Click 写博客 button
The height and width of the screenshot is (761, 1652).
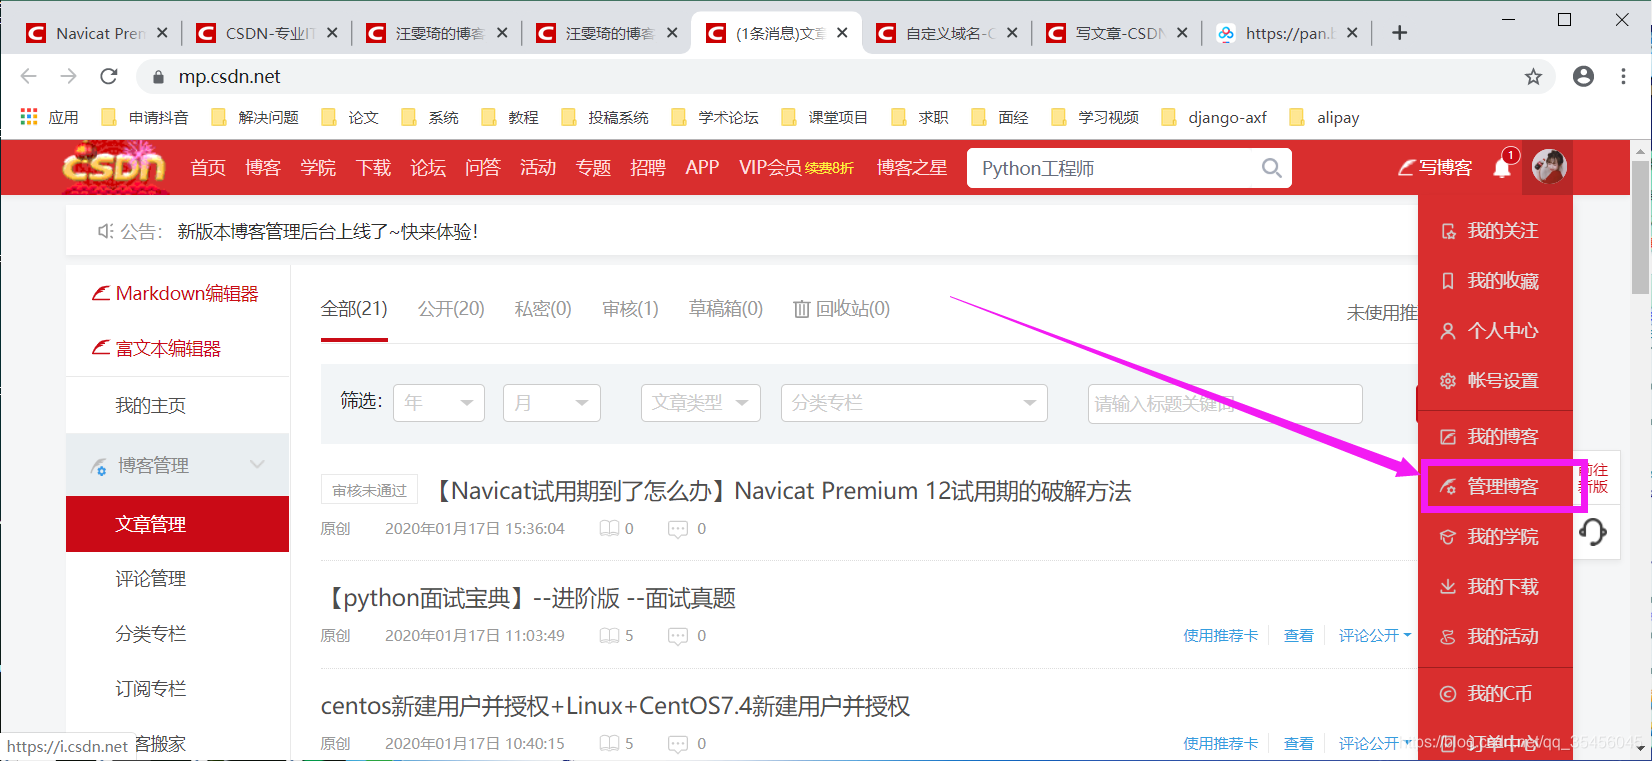coord(1434,167)
